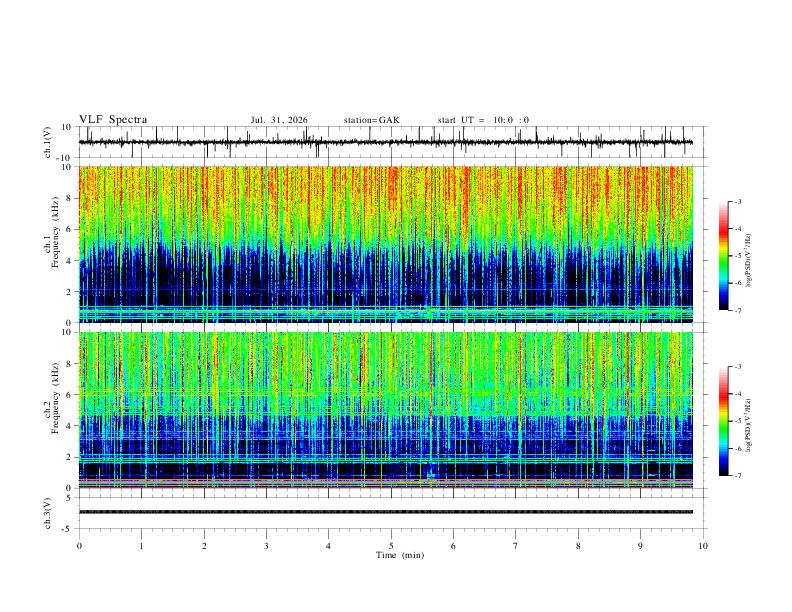Click the 5 minute tick label
The height and width of the screenshot is (612, 792).
(x=391, y=546)
